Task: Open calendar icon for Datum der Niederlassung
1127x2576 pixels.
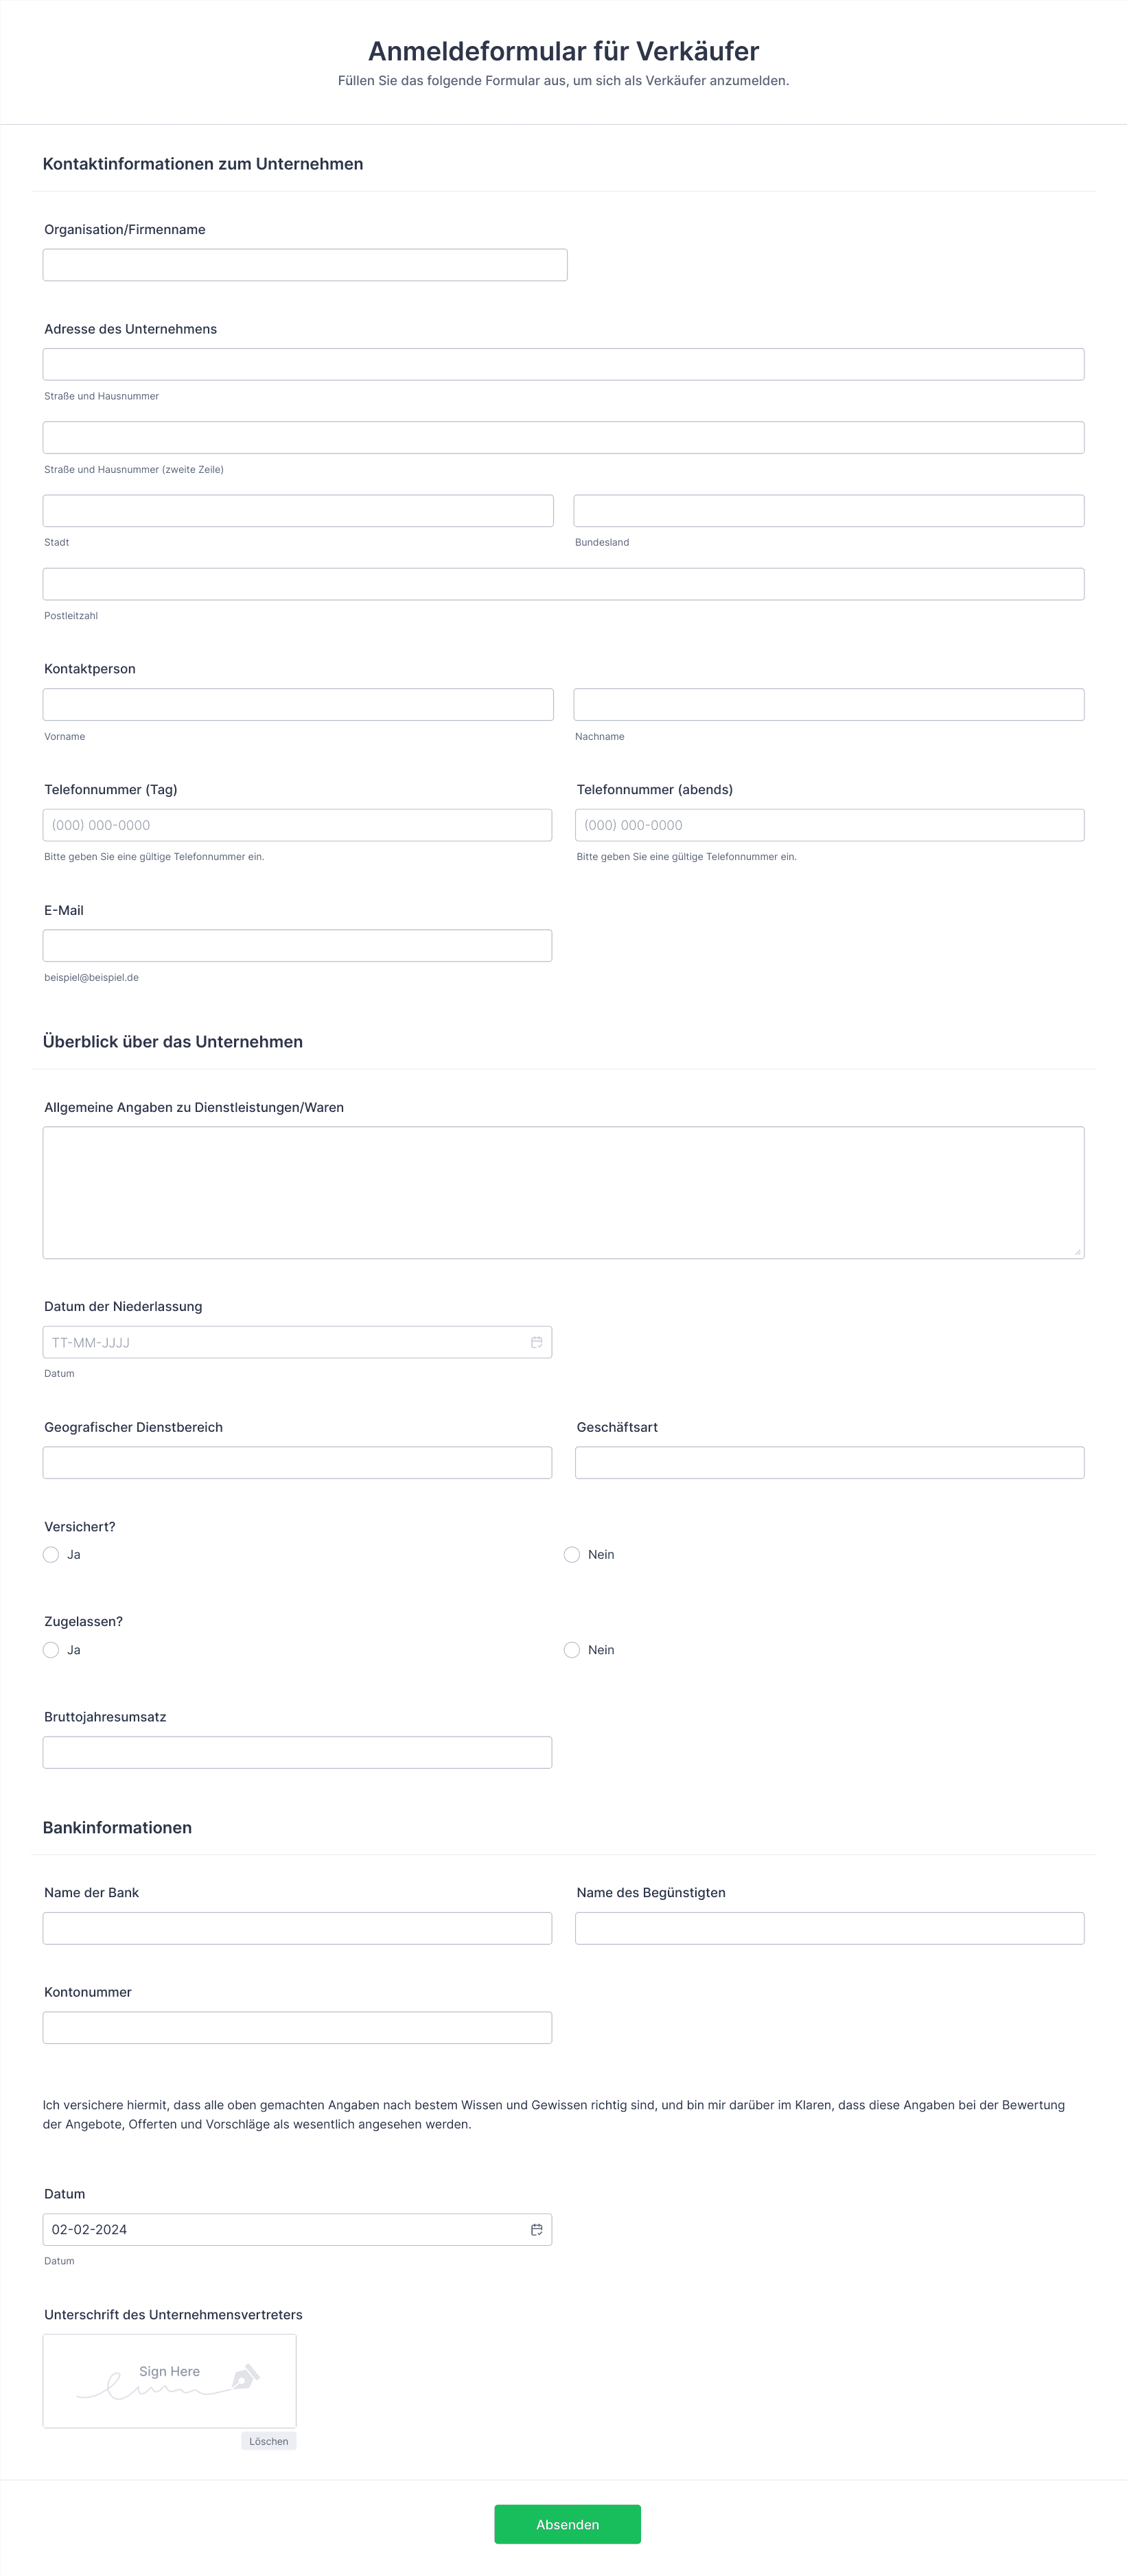Action: tap(536, 1342)
